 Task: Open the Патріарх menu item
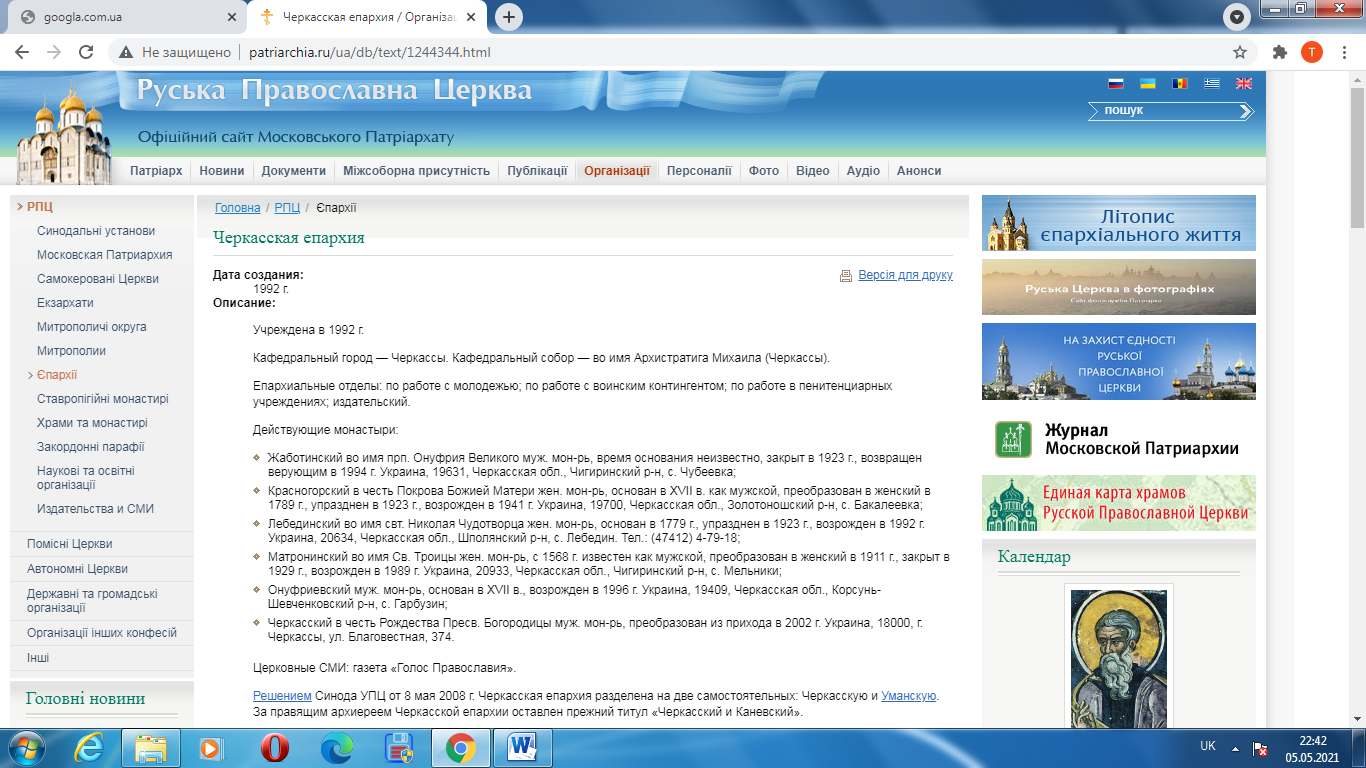point(156,171)
